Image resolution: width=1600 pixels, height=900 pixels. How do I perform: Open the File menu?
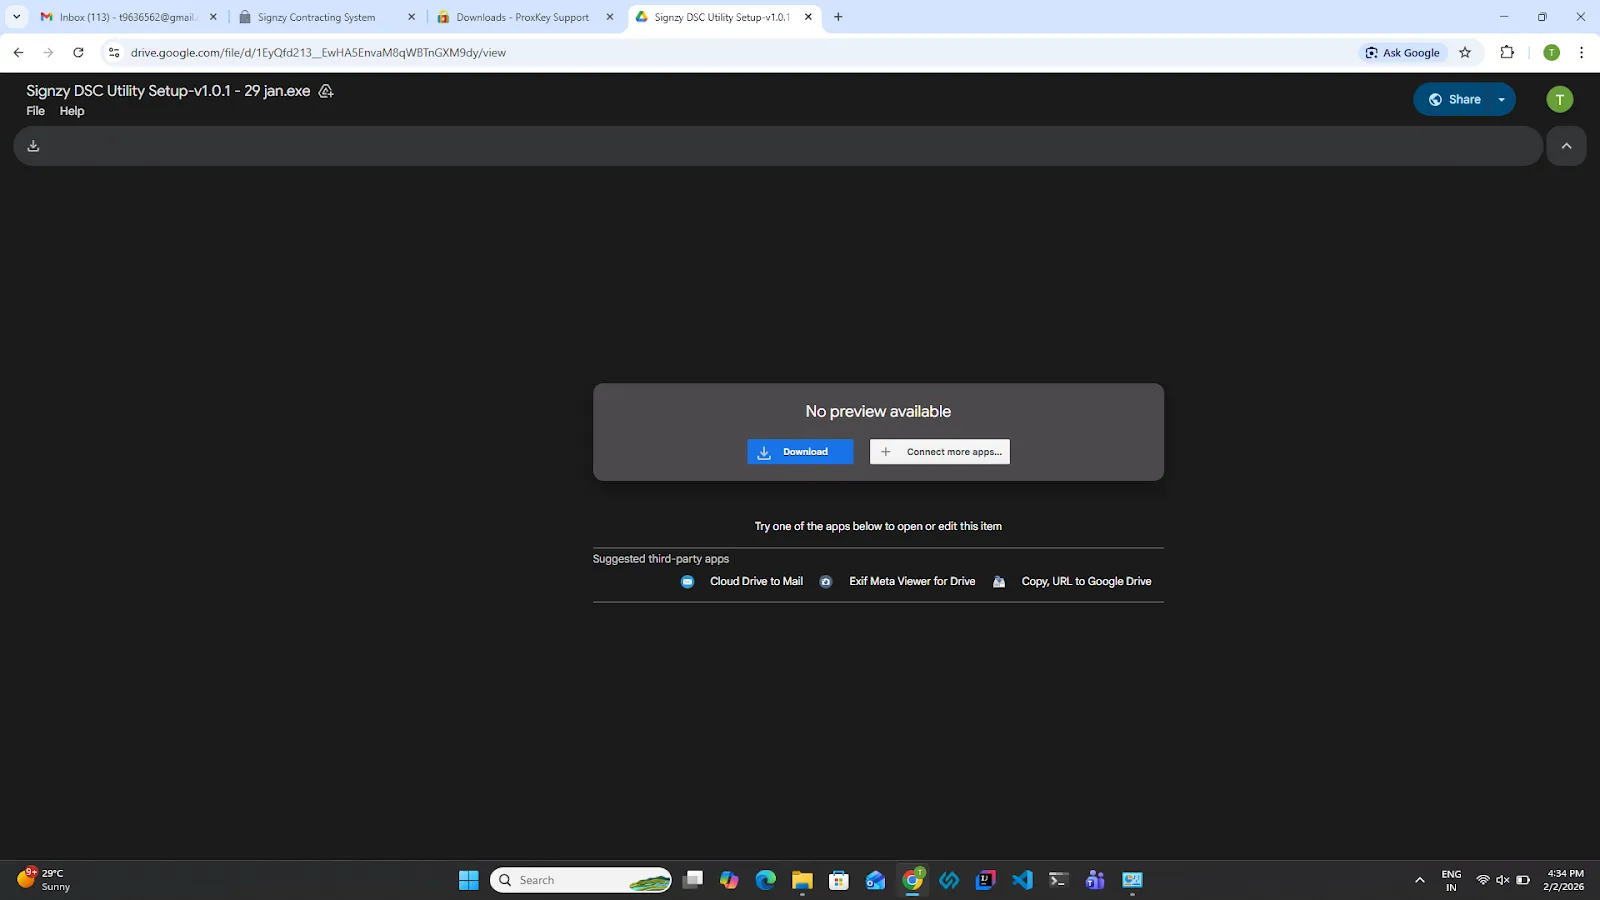coord(35,111)
